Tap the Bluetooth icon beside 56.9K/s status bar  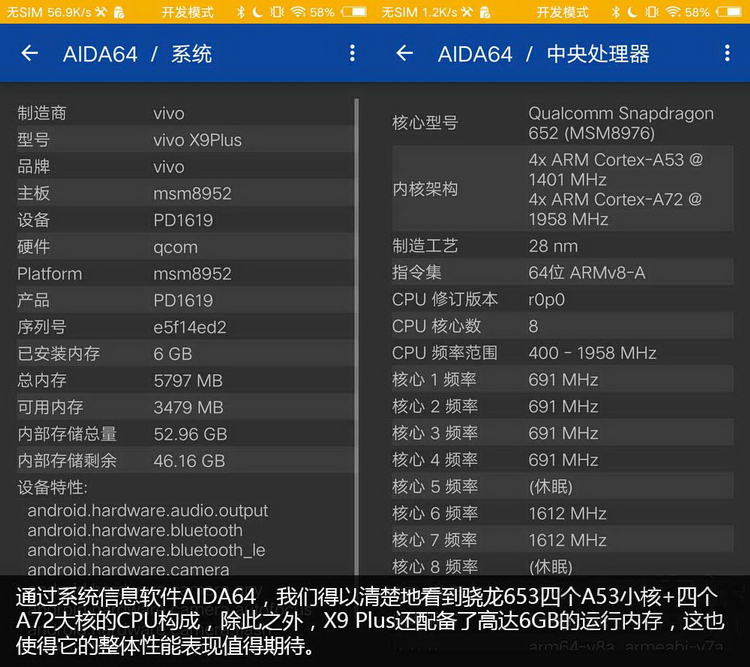tap(241, 12)
